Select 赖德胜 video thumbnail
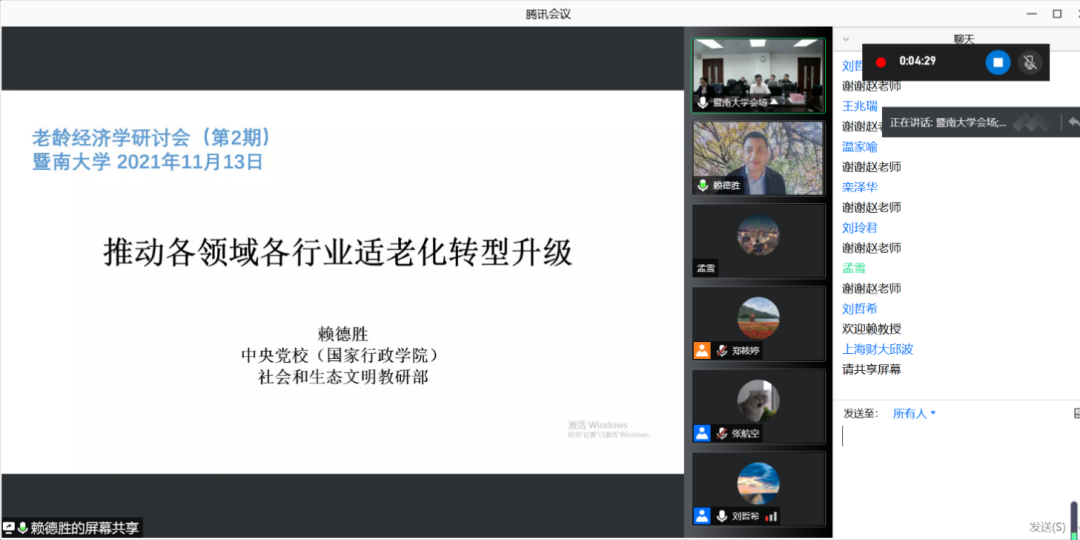1080x540 pixels. [x=758, y=158]
